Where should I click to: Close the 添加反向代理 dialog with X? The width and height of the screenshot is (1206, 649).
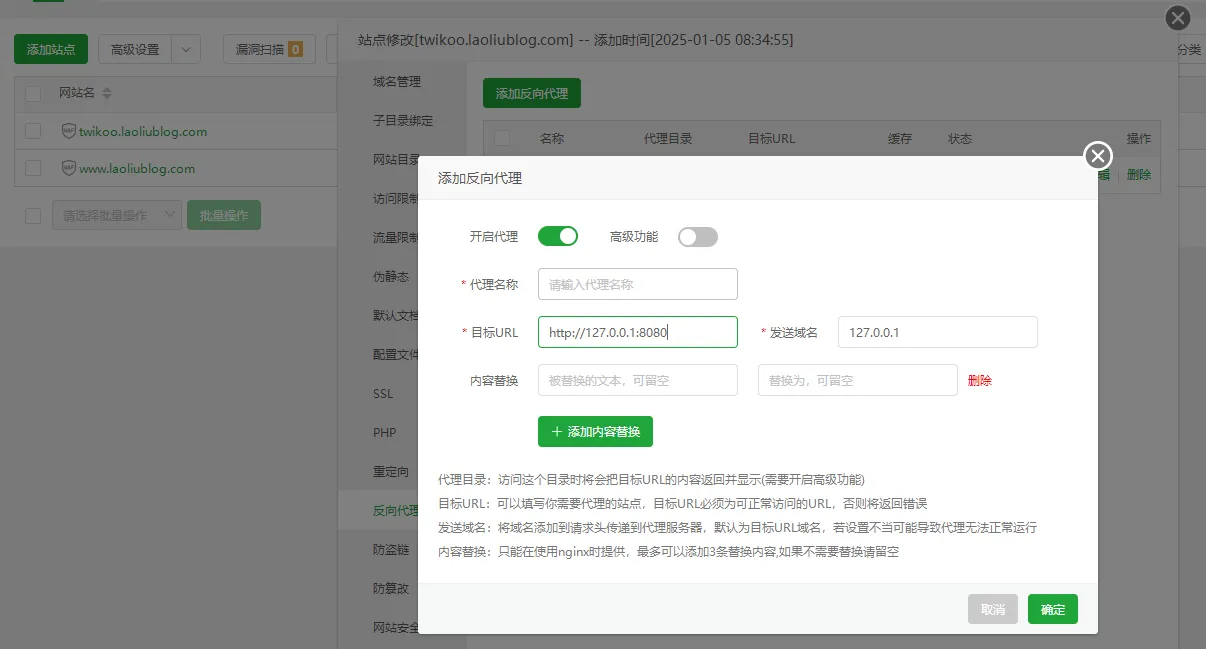[1098, 156]
